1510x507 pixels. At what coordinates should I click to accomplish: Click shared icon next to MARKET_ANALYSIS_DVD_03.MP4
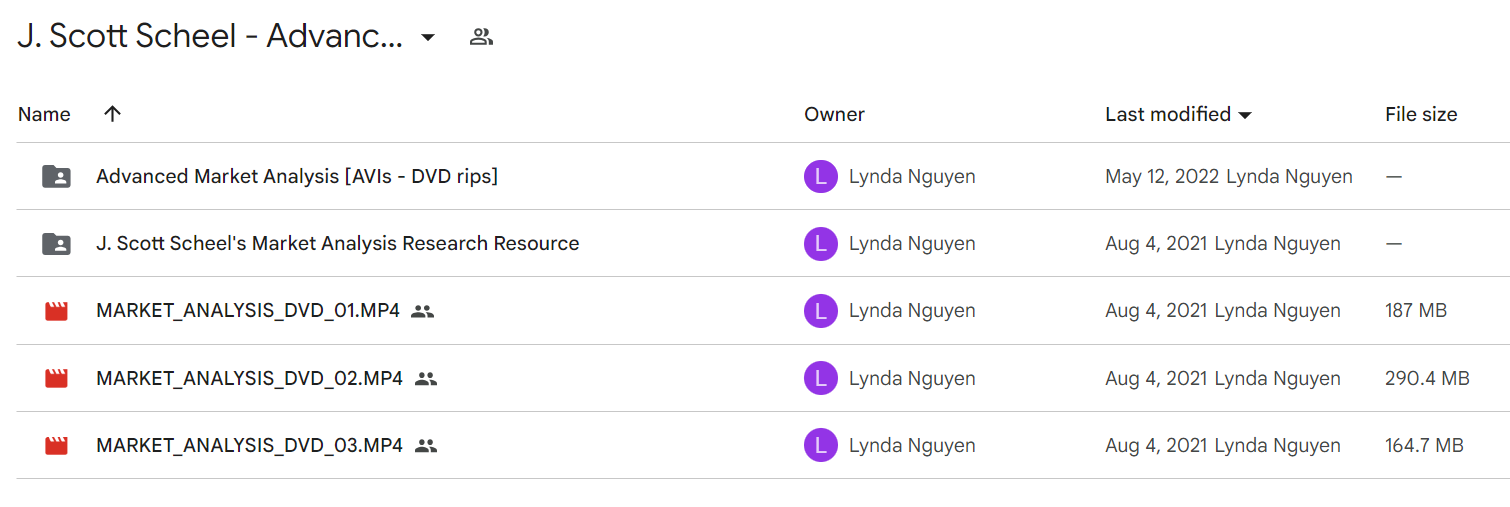click(x=426, y=446)
